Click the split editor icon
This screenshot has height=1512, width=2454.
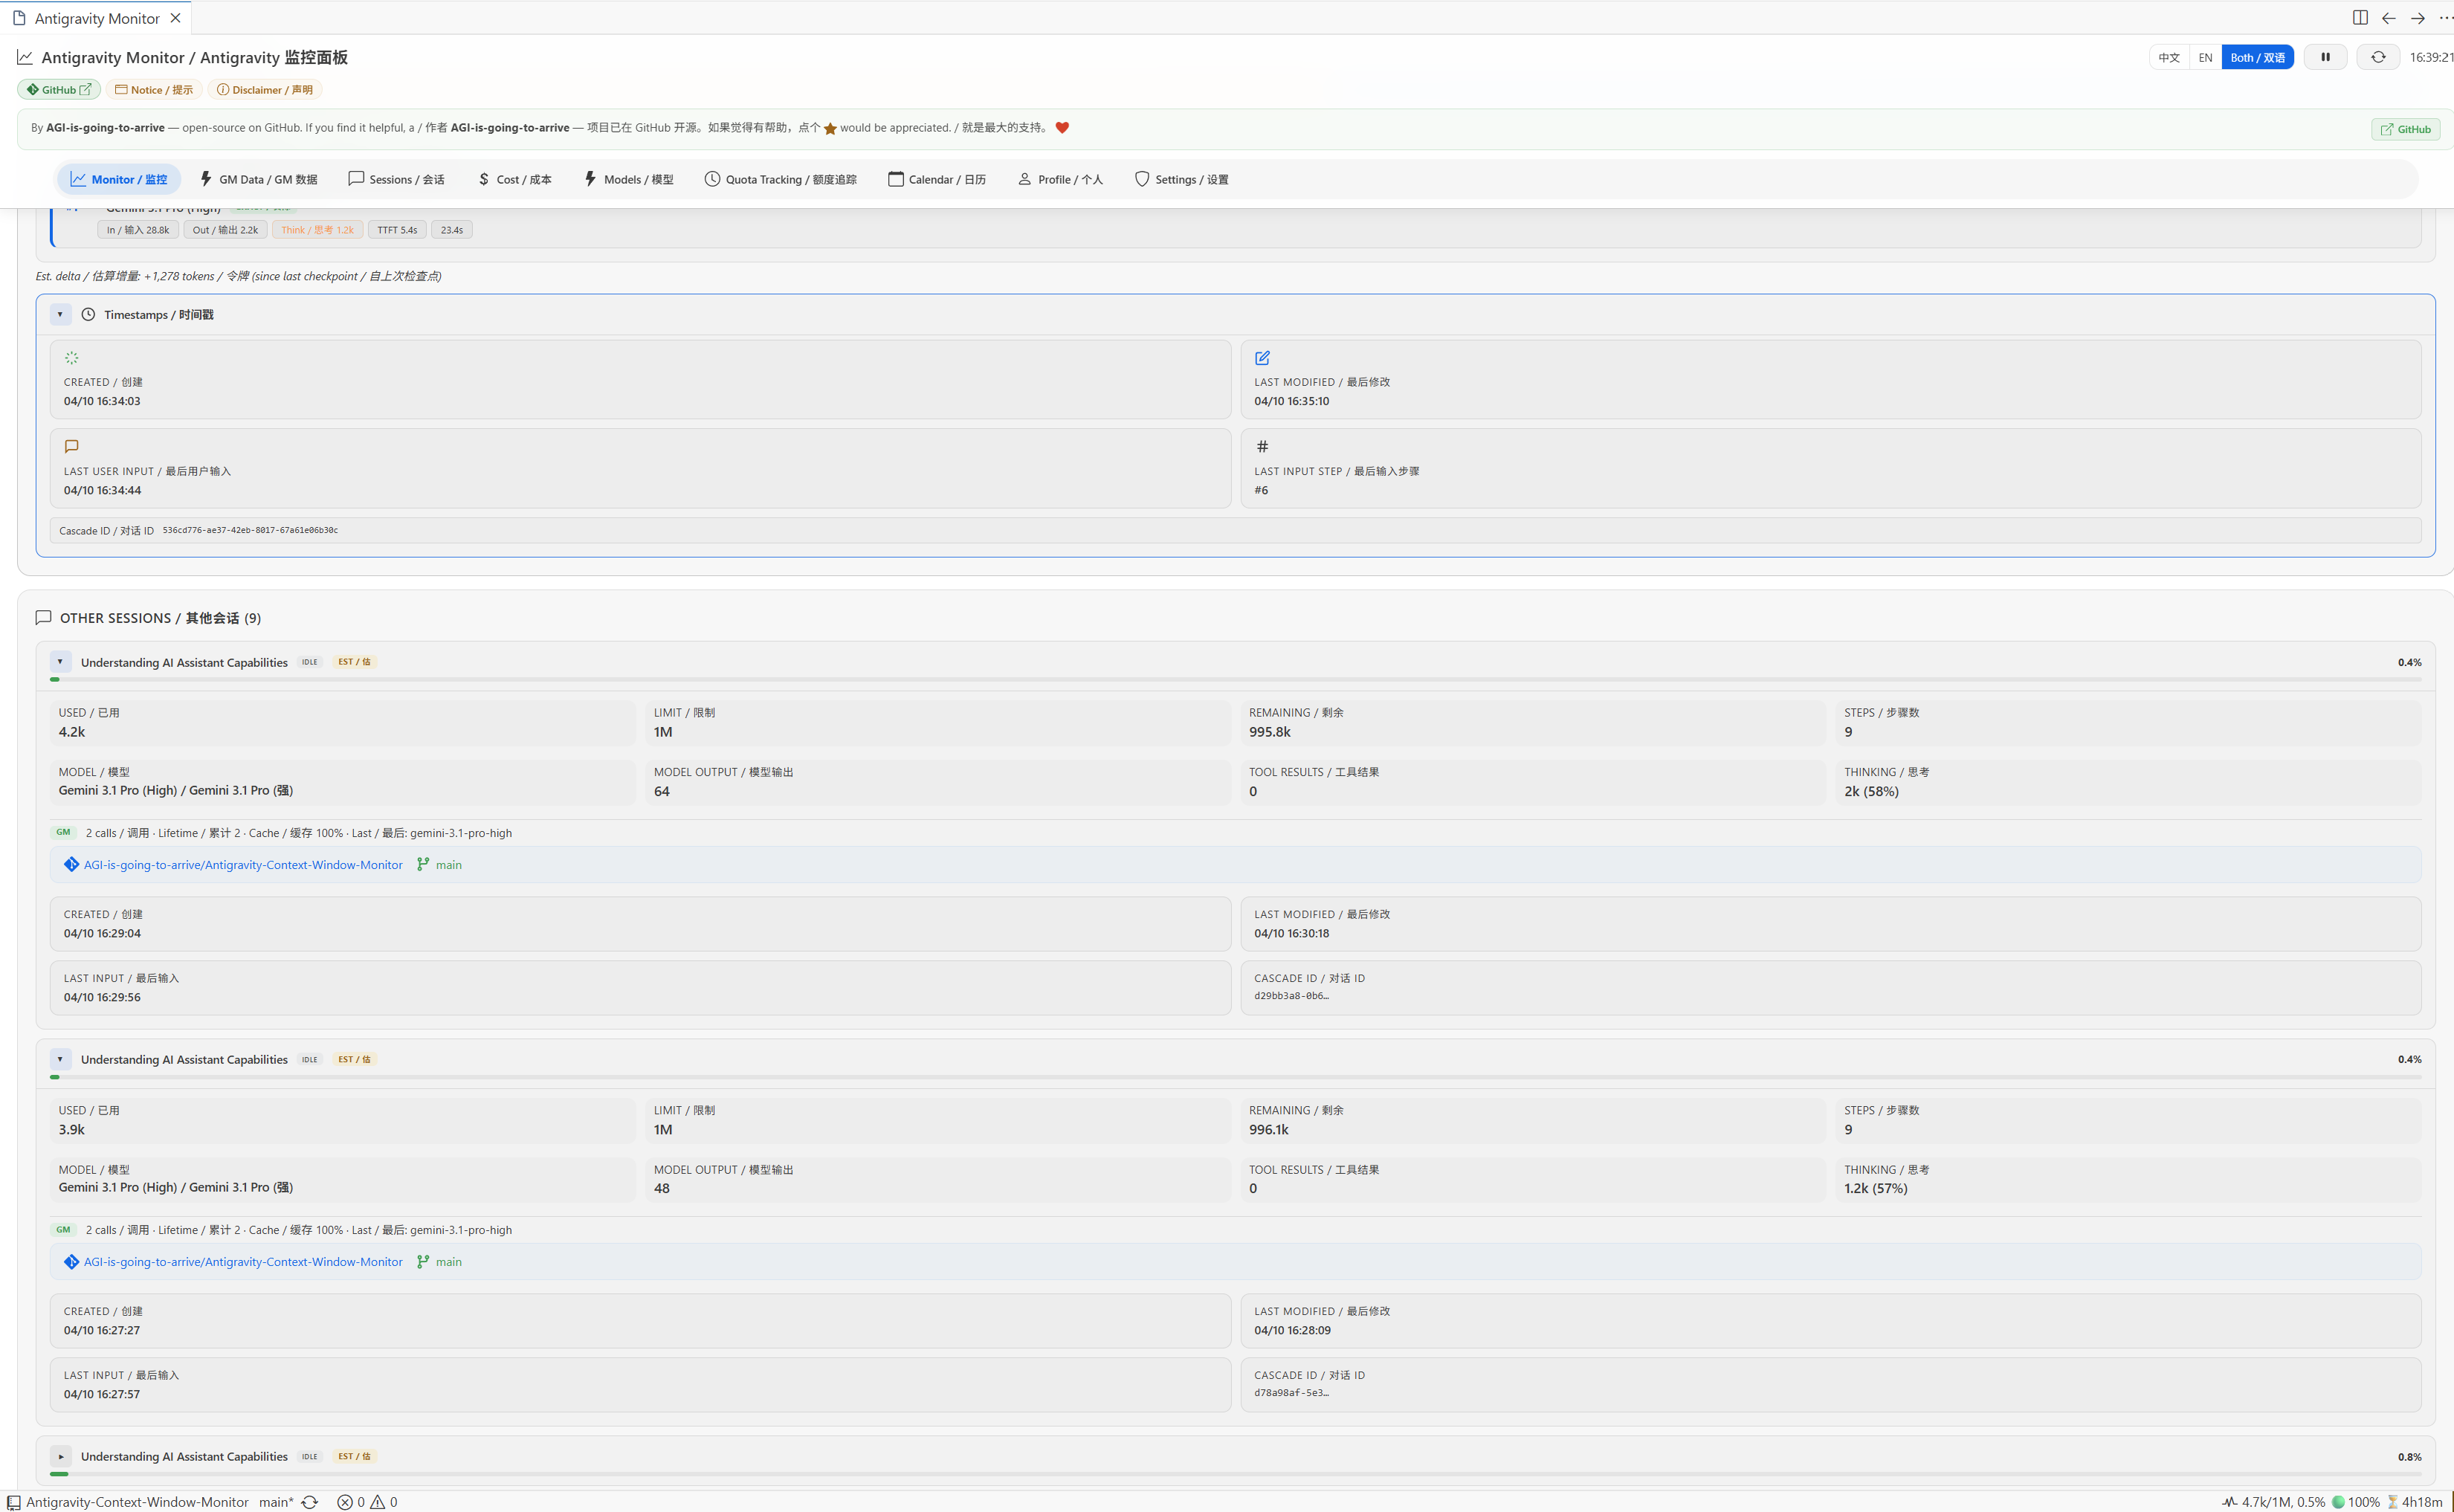(2360, 18)
